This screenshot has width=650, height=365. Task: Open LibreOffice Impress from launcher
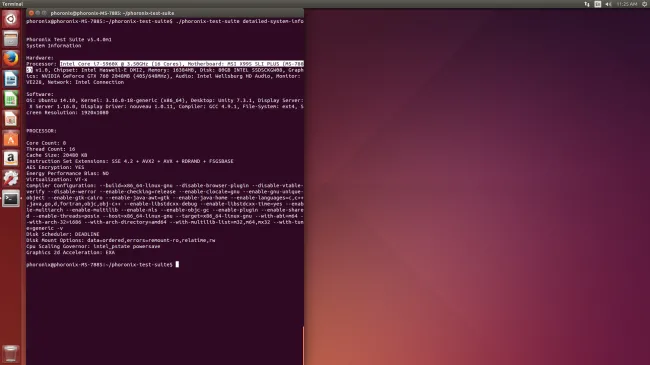(x=11, y=119)
